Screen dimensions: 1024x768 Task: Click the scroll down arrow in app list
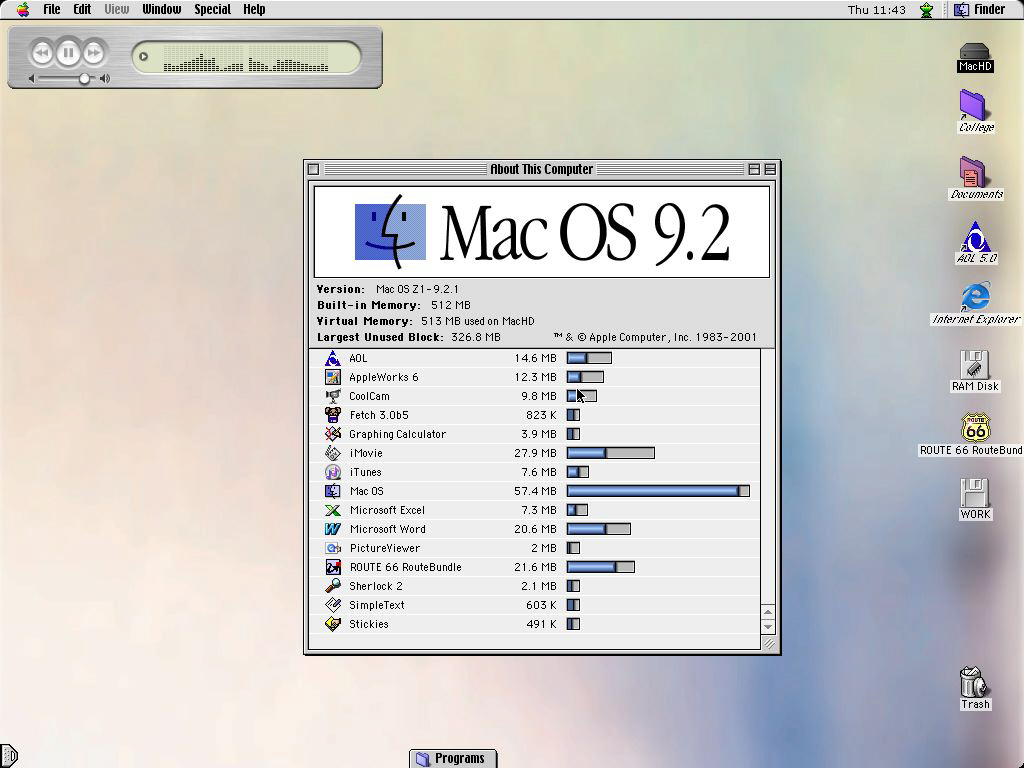click(768, 627)
